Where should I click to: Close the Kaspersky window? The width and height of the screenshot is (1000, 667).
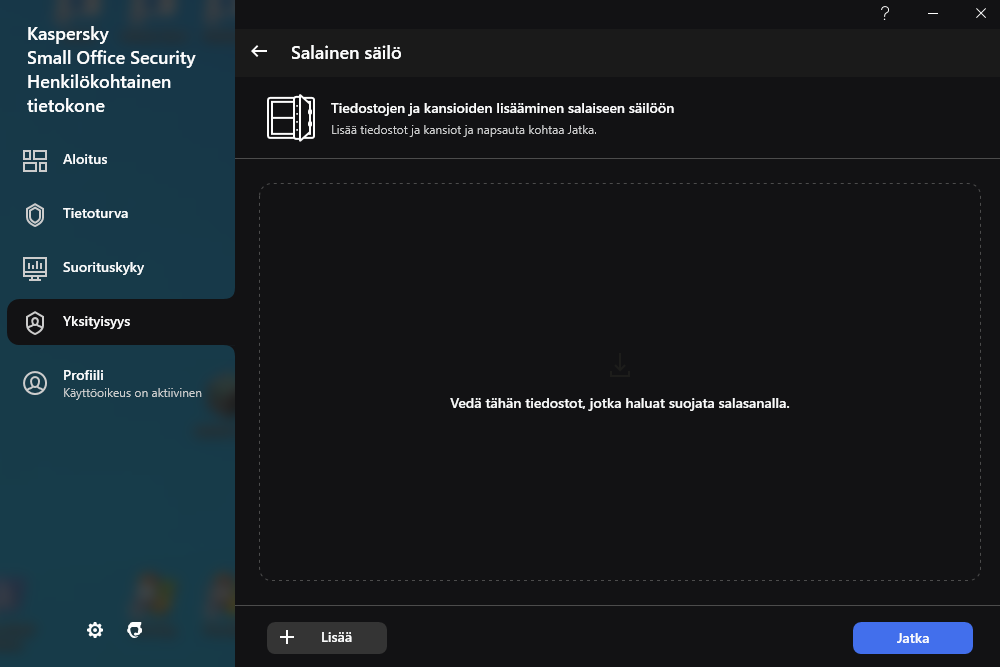click(x=980, y=13)
